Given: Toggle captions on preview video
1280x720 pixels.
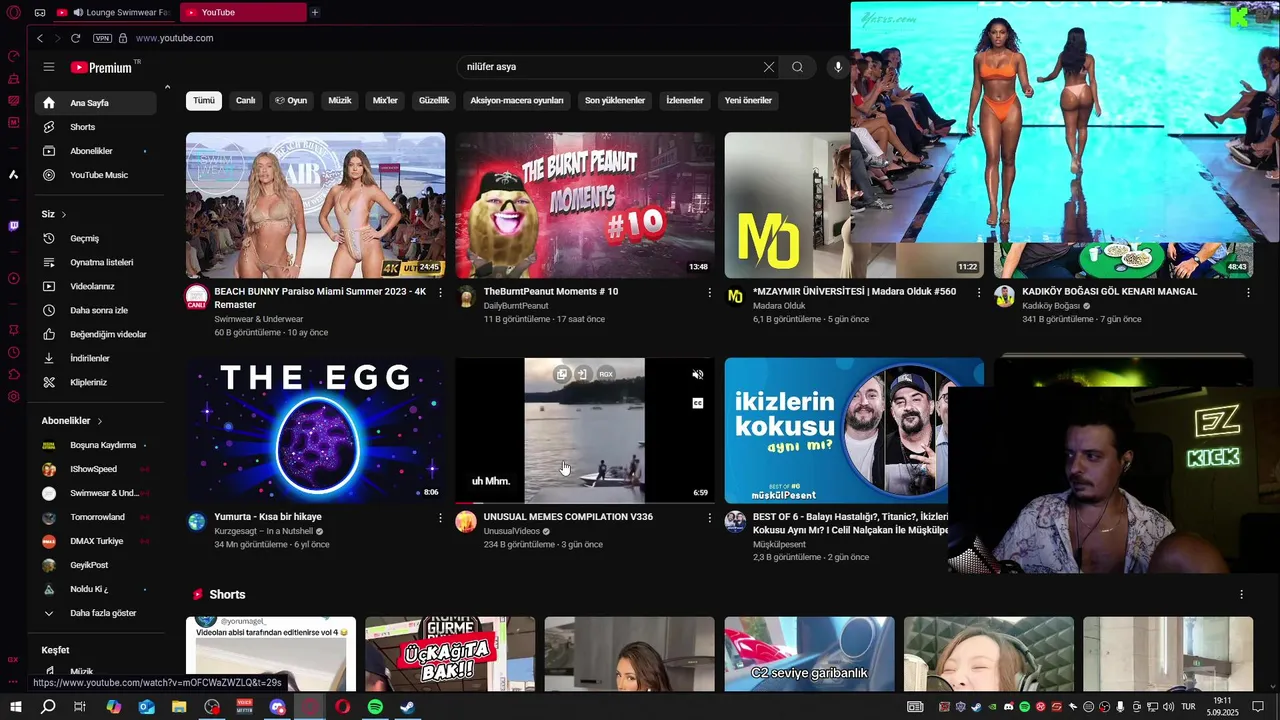Looking at the screenshot, I should (x=698, y=404).
